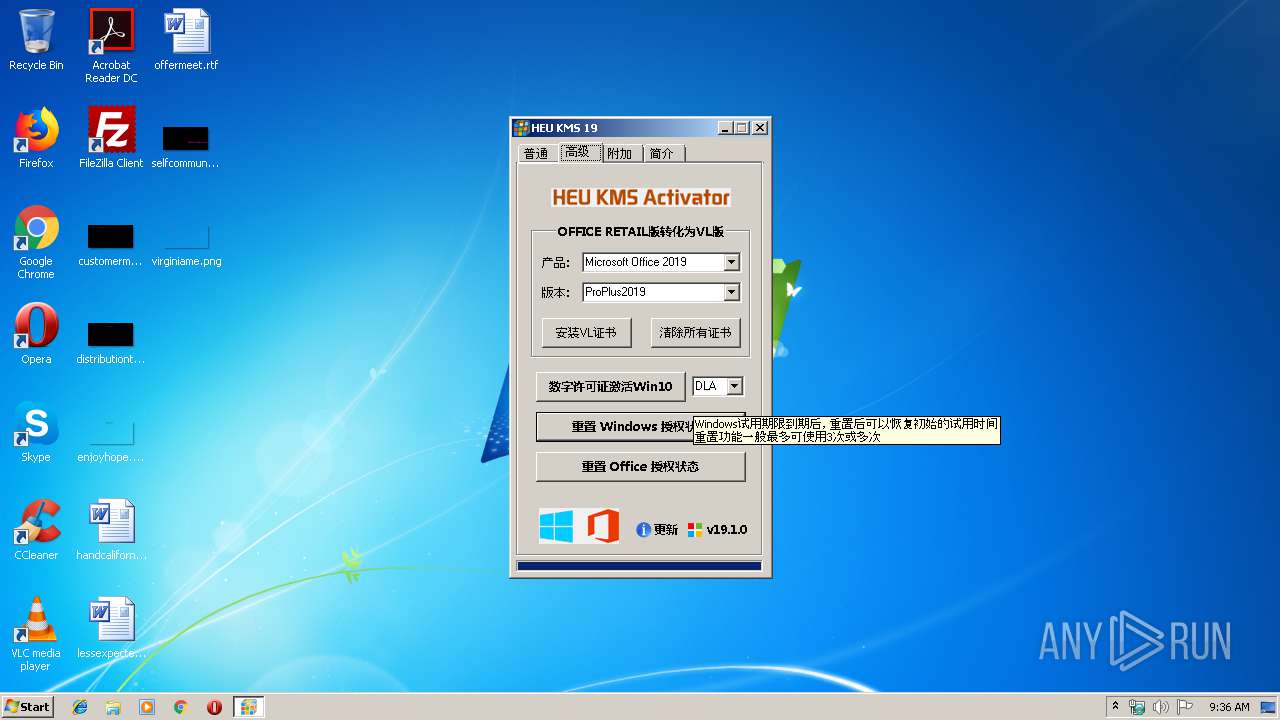The width and height of the screenshot is (1280, 720).
Task: Minimize the HEU KMS 19 window
Action: coord(725,128)
